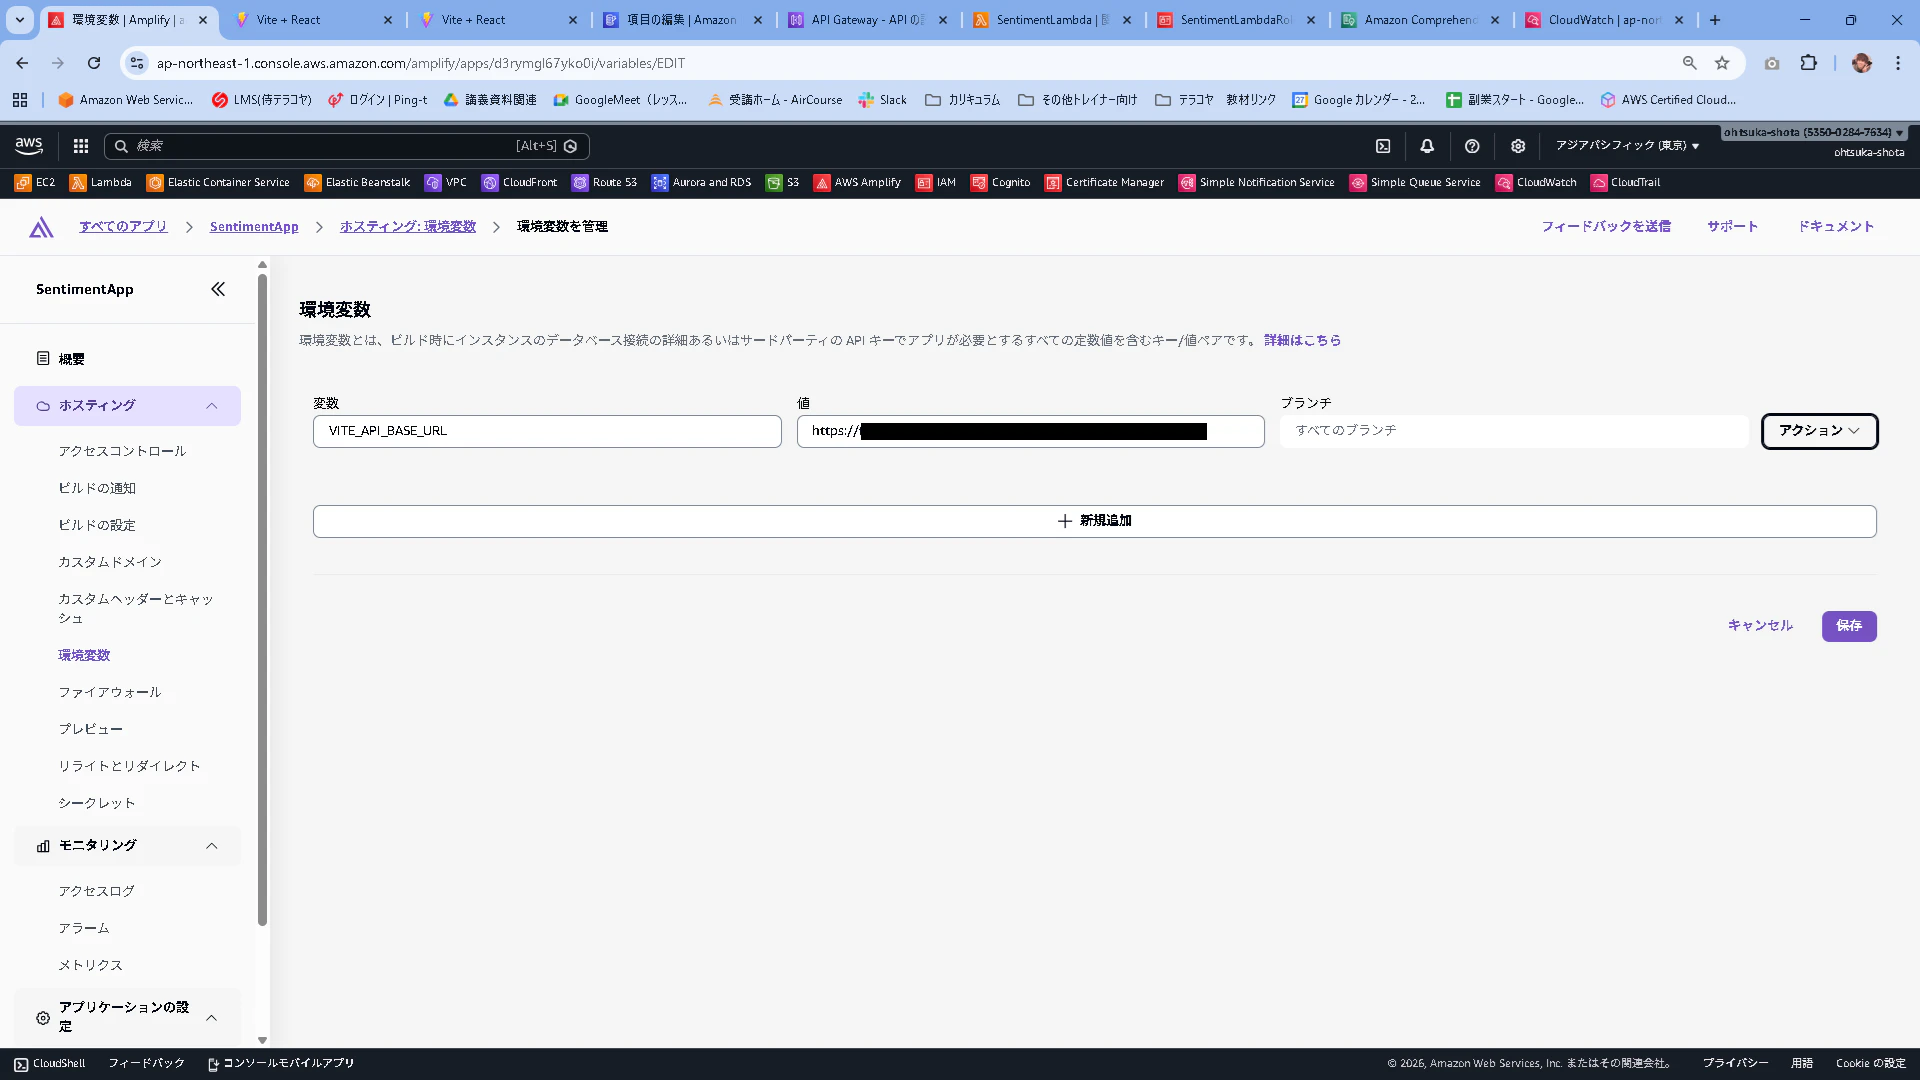Open the アジアパシフィック (東京) region selector
Viewport: 1920px width, 1080px height.
1626,146
